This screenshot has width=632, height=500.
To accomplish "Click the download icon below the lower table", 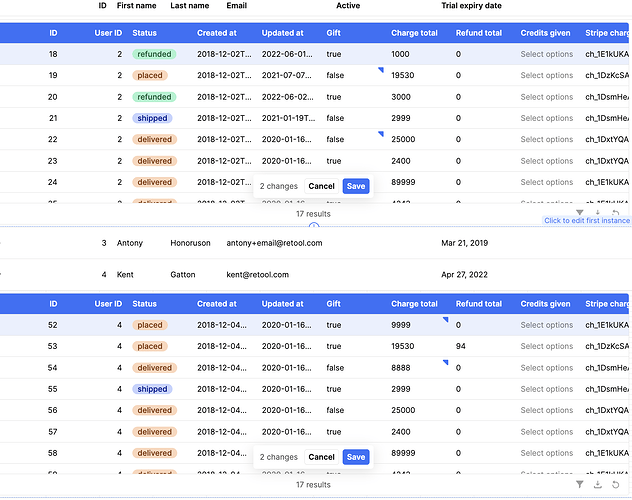I will coord(598,484).
